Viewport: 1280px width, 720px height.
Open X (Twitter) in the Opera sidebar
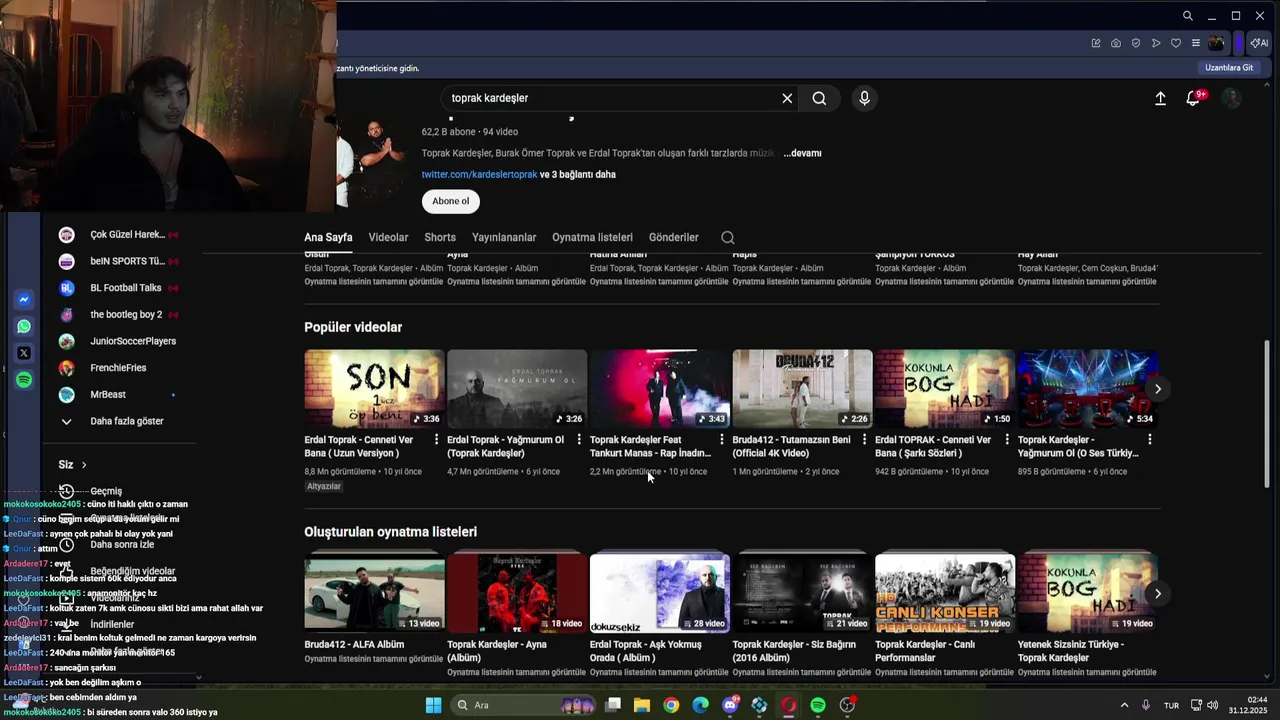click(24, 353)
